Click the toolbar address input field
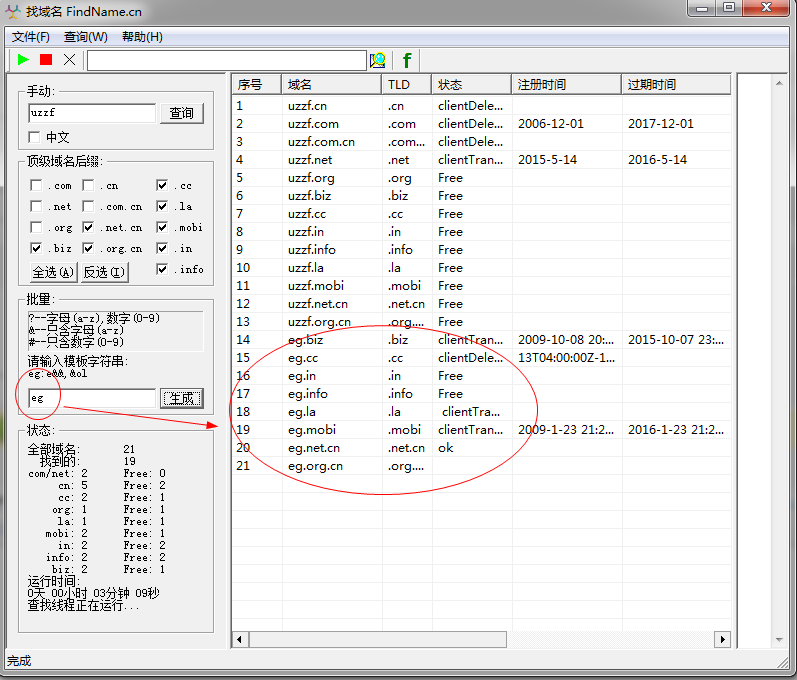Screen dimensions: 797x680 pos(227,60)
